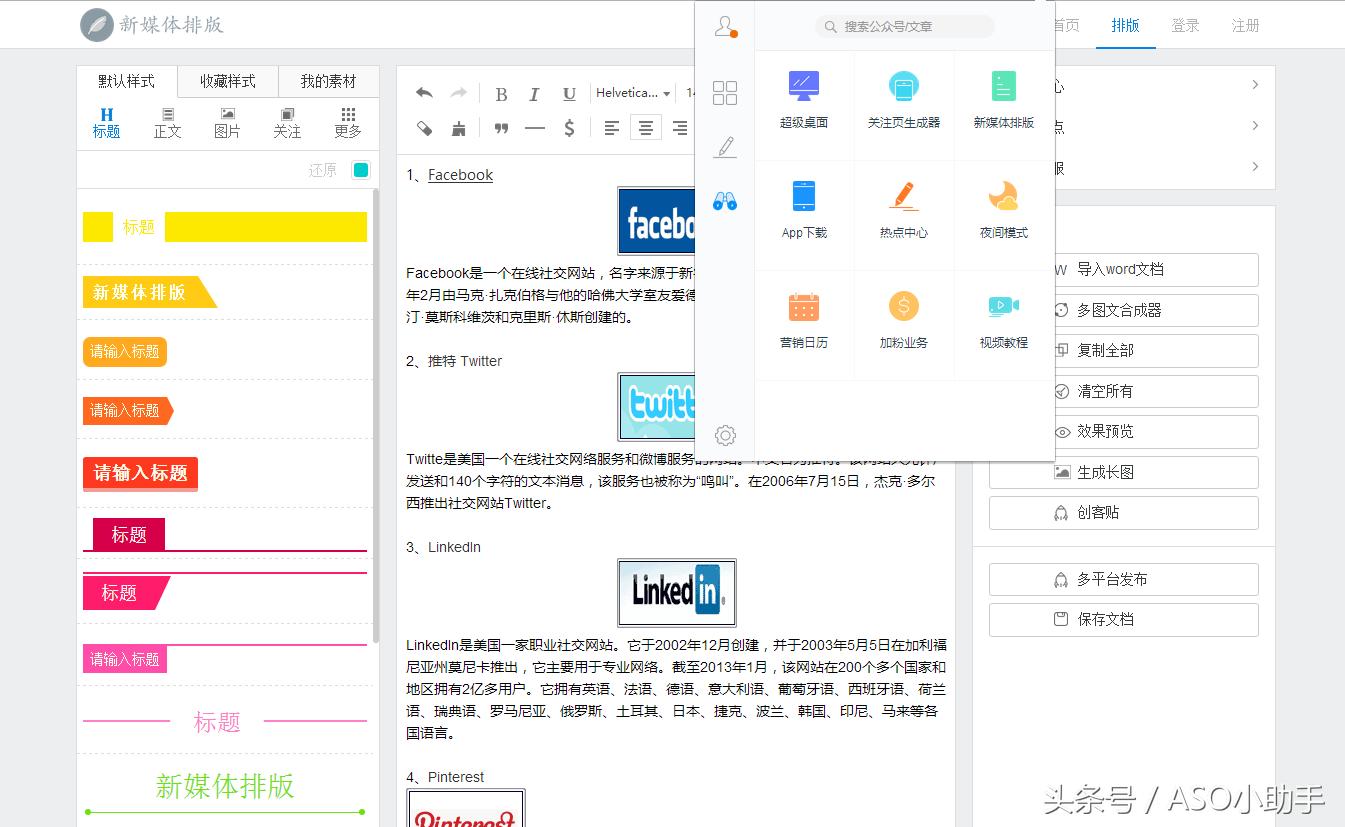The height and width of the screenshot is (827, 1345).
Task: Click the App下载 download icon
Action: (803, 212)
